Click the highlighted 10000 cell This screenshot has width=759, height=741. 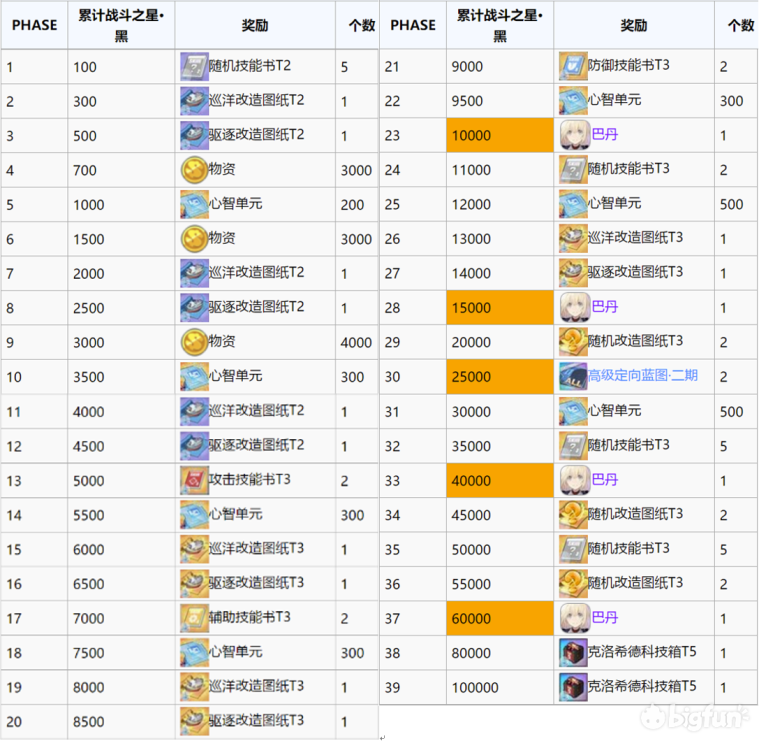click(500, 135)
